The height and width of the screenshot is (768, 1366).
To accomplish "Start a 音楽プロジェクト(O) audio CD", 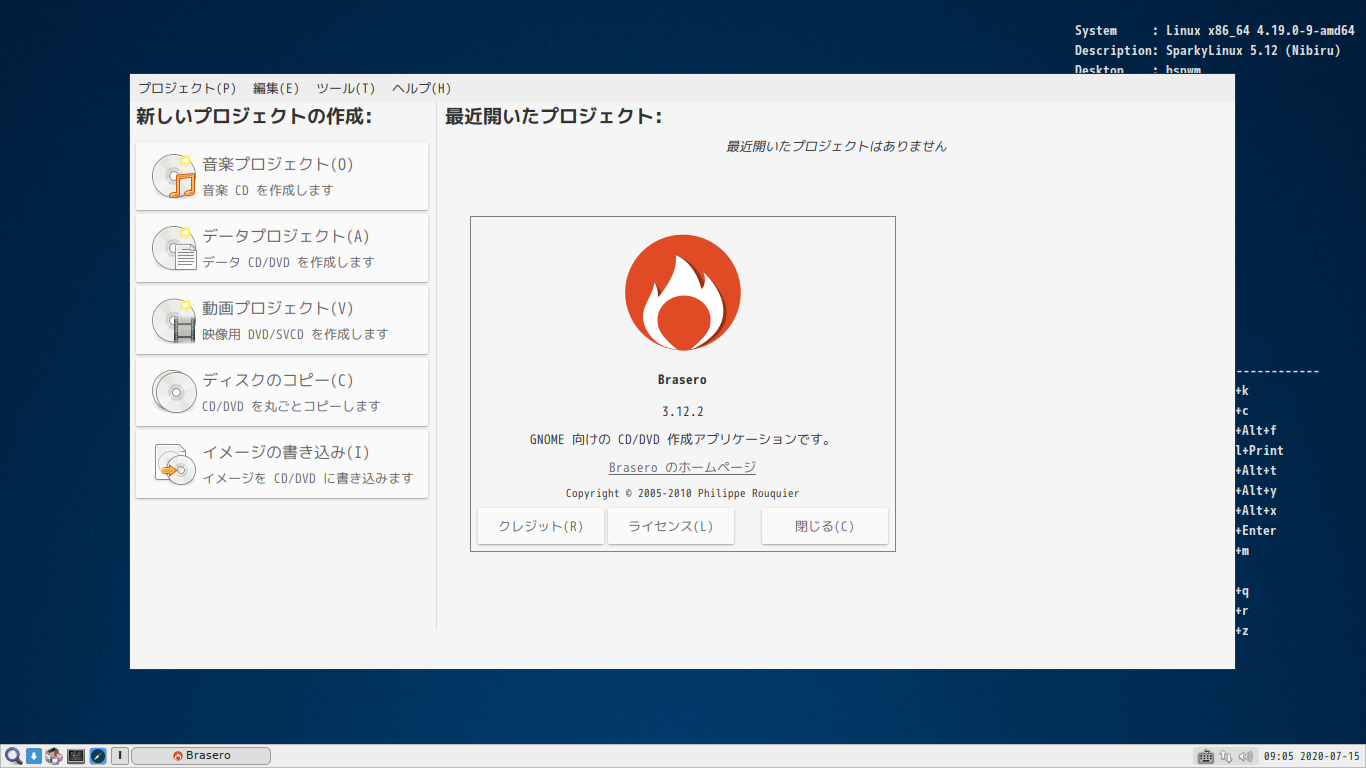I will [x=282, y=176].
